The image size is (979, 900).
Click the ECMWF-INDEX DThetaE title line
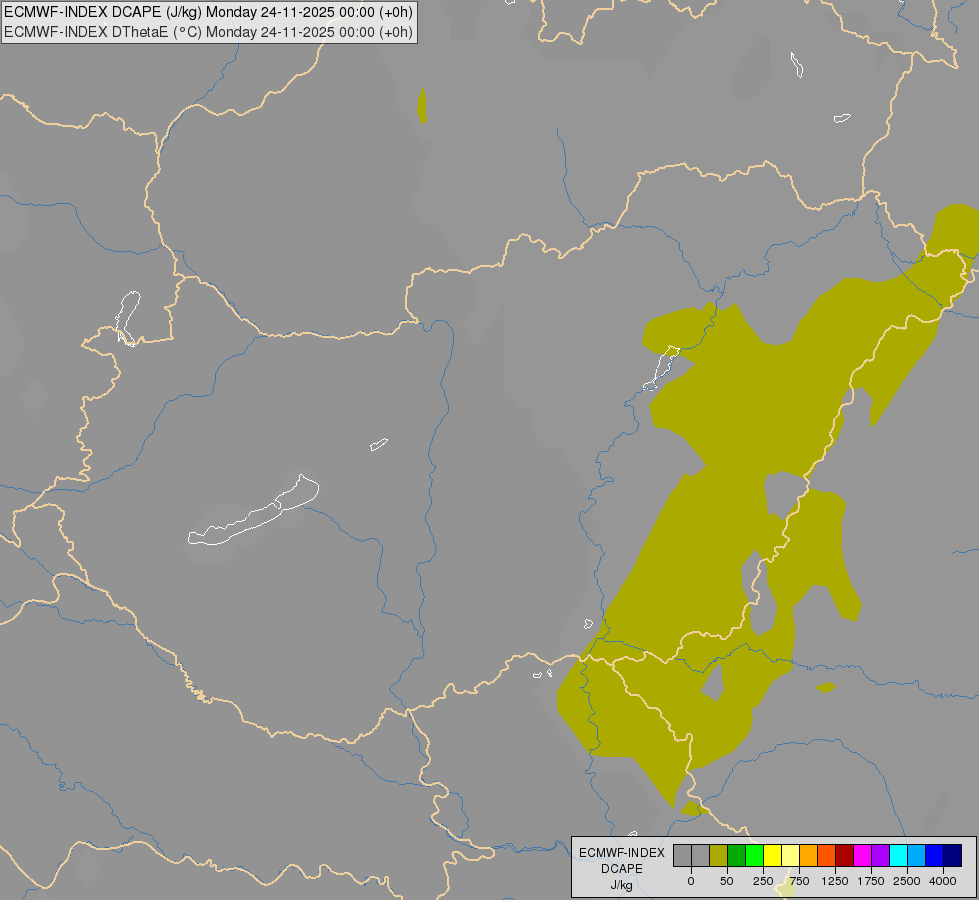click(208, 32)
